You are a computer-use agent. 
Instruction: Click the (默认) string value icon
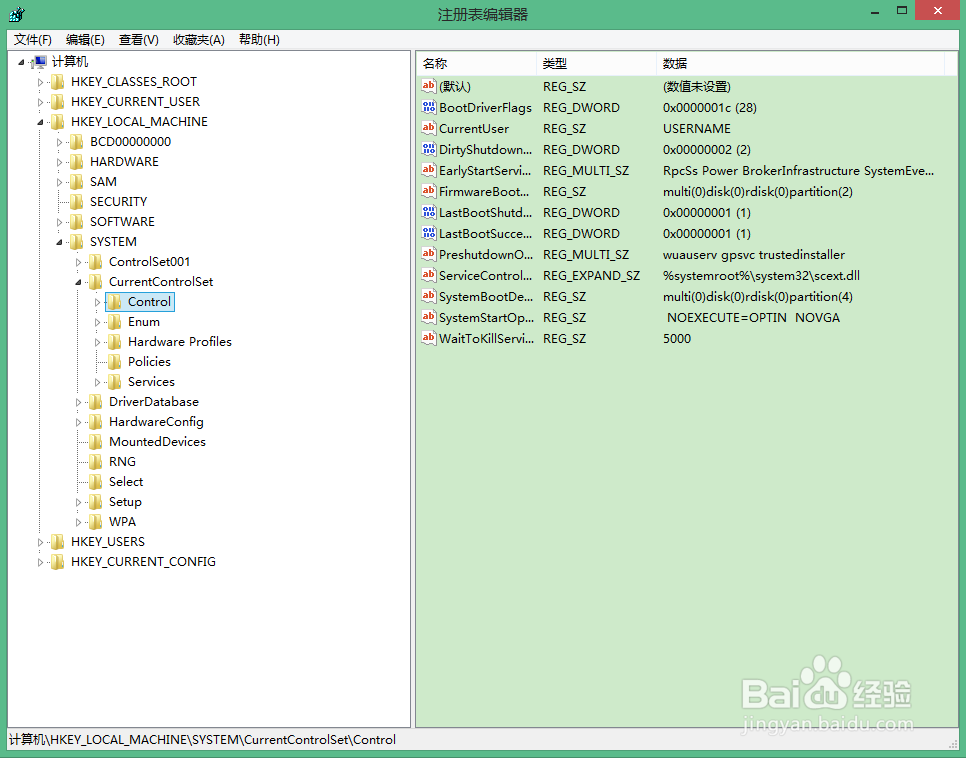point(429,86)
